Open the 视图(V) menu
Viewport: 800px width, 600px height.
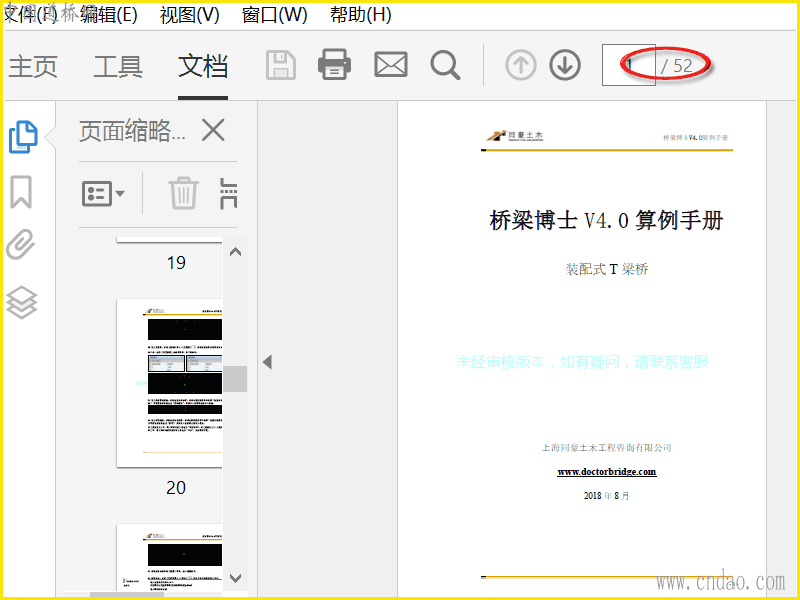click(189, 15)
